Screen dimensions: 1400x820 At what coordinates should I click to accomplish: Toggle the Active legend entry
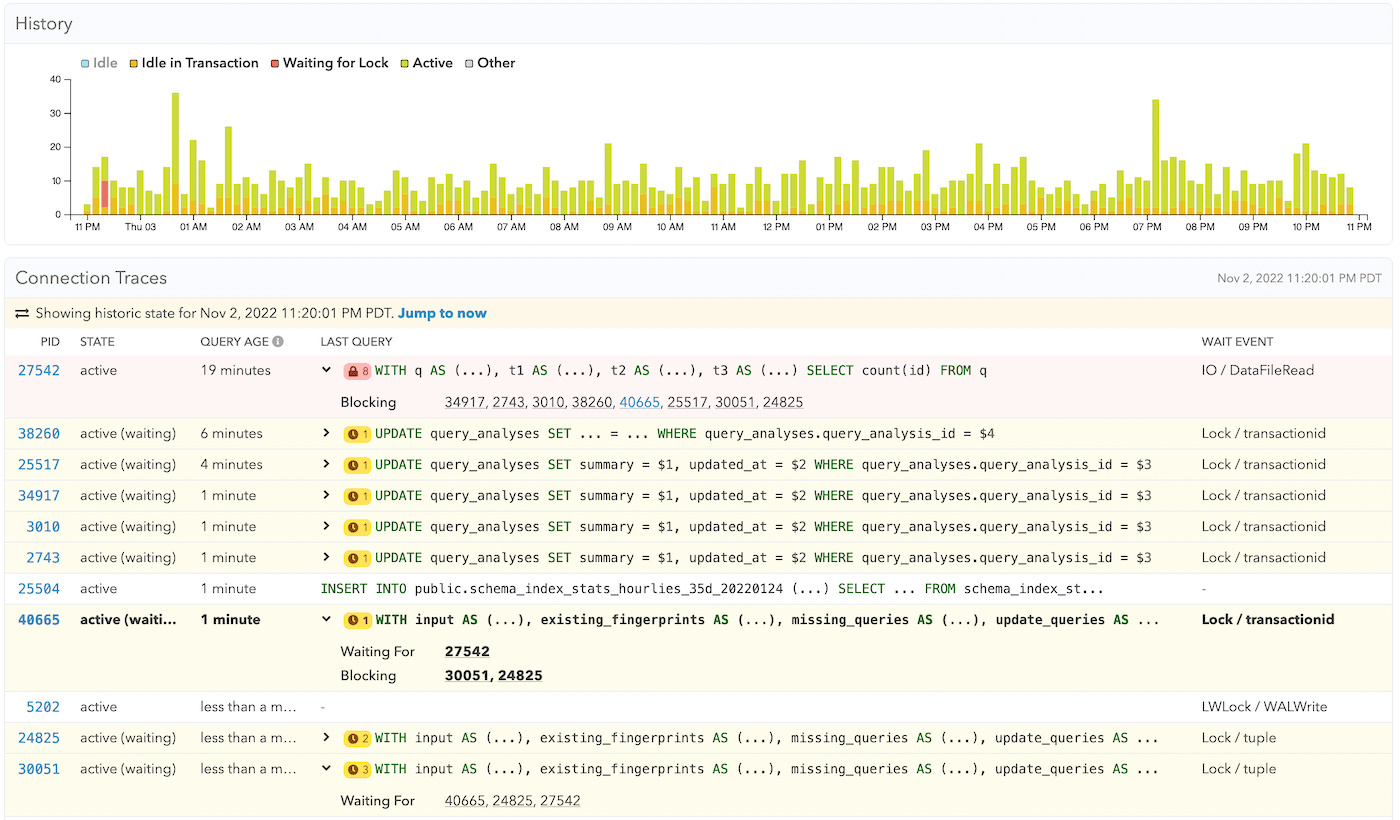(x=426, y=63)
